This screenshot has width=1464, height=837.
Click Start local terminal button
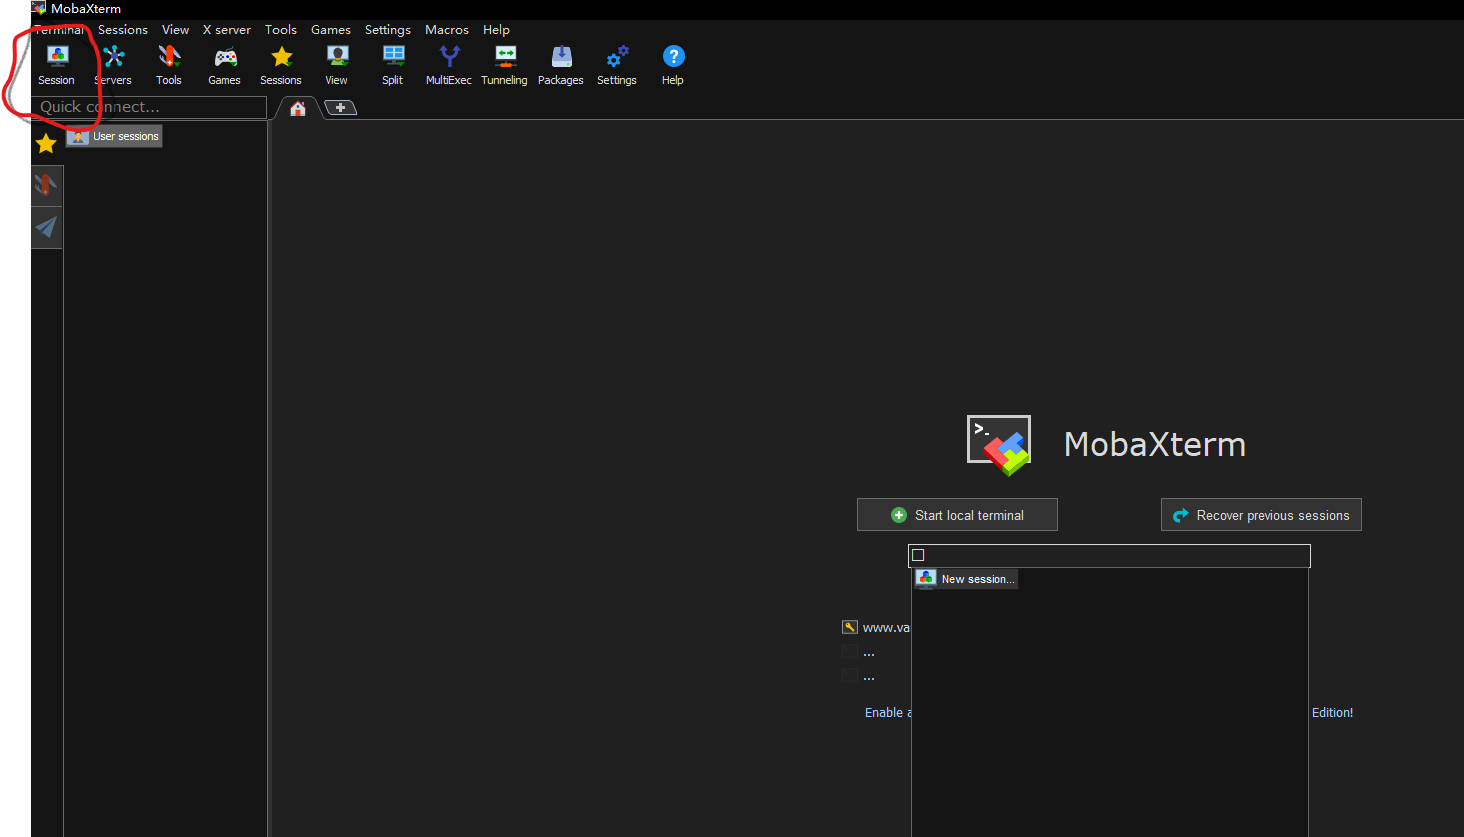(957, 515)
